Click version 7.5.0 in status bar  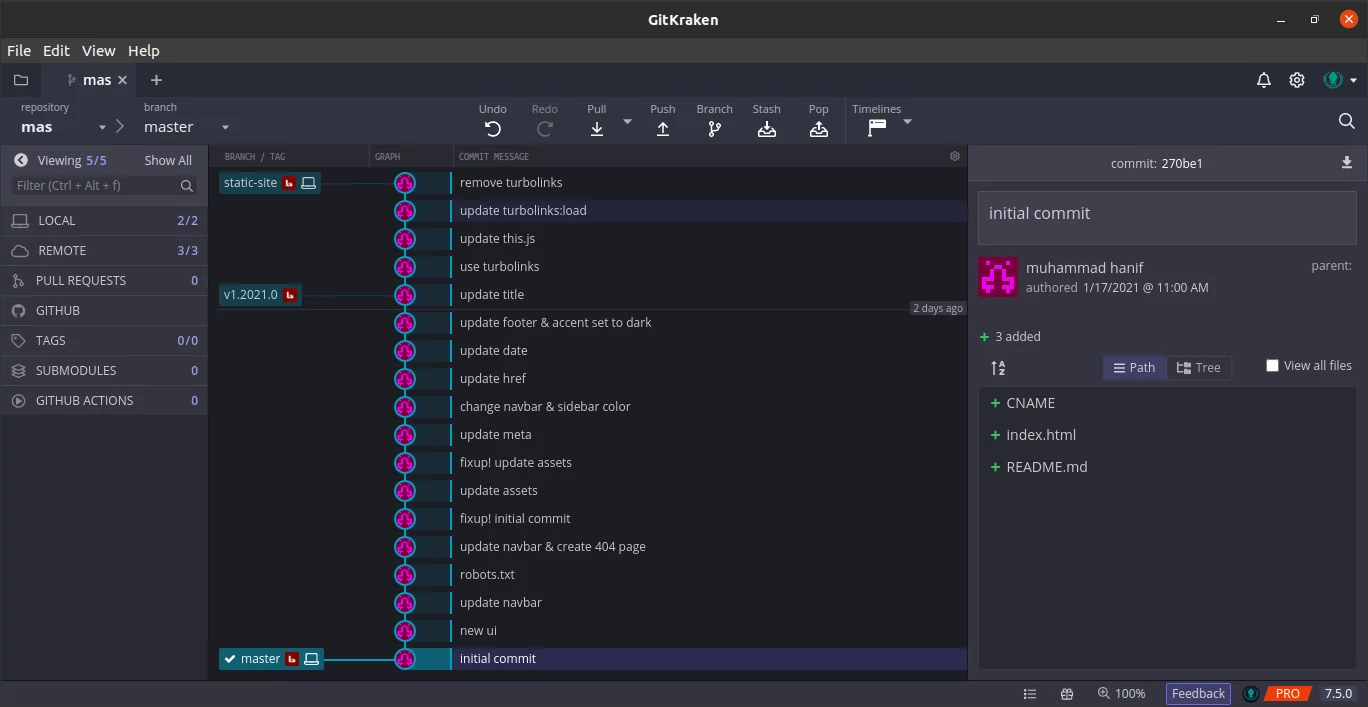tap(1338, 694)
